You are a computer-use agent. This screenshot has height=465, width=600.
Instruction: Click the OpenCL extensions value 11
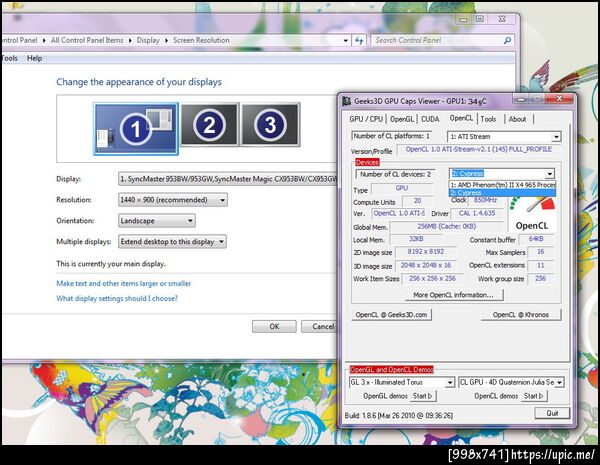pos(541,265)
